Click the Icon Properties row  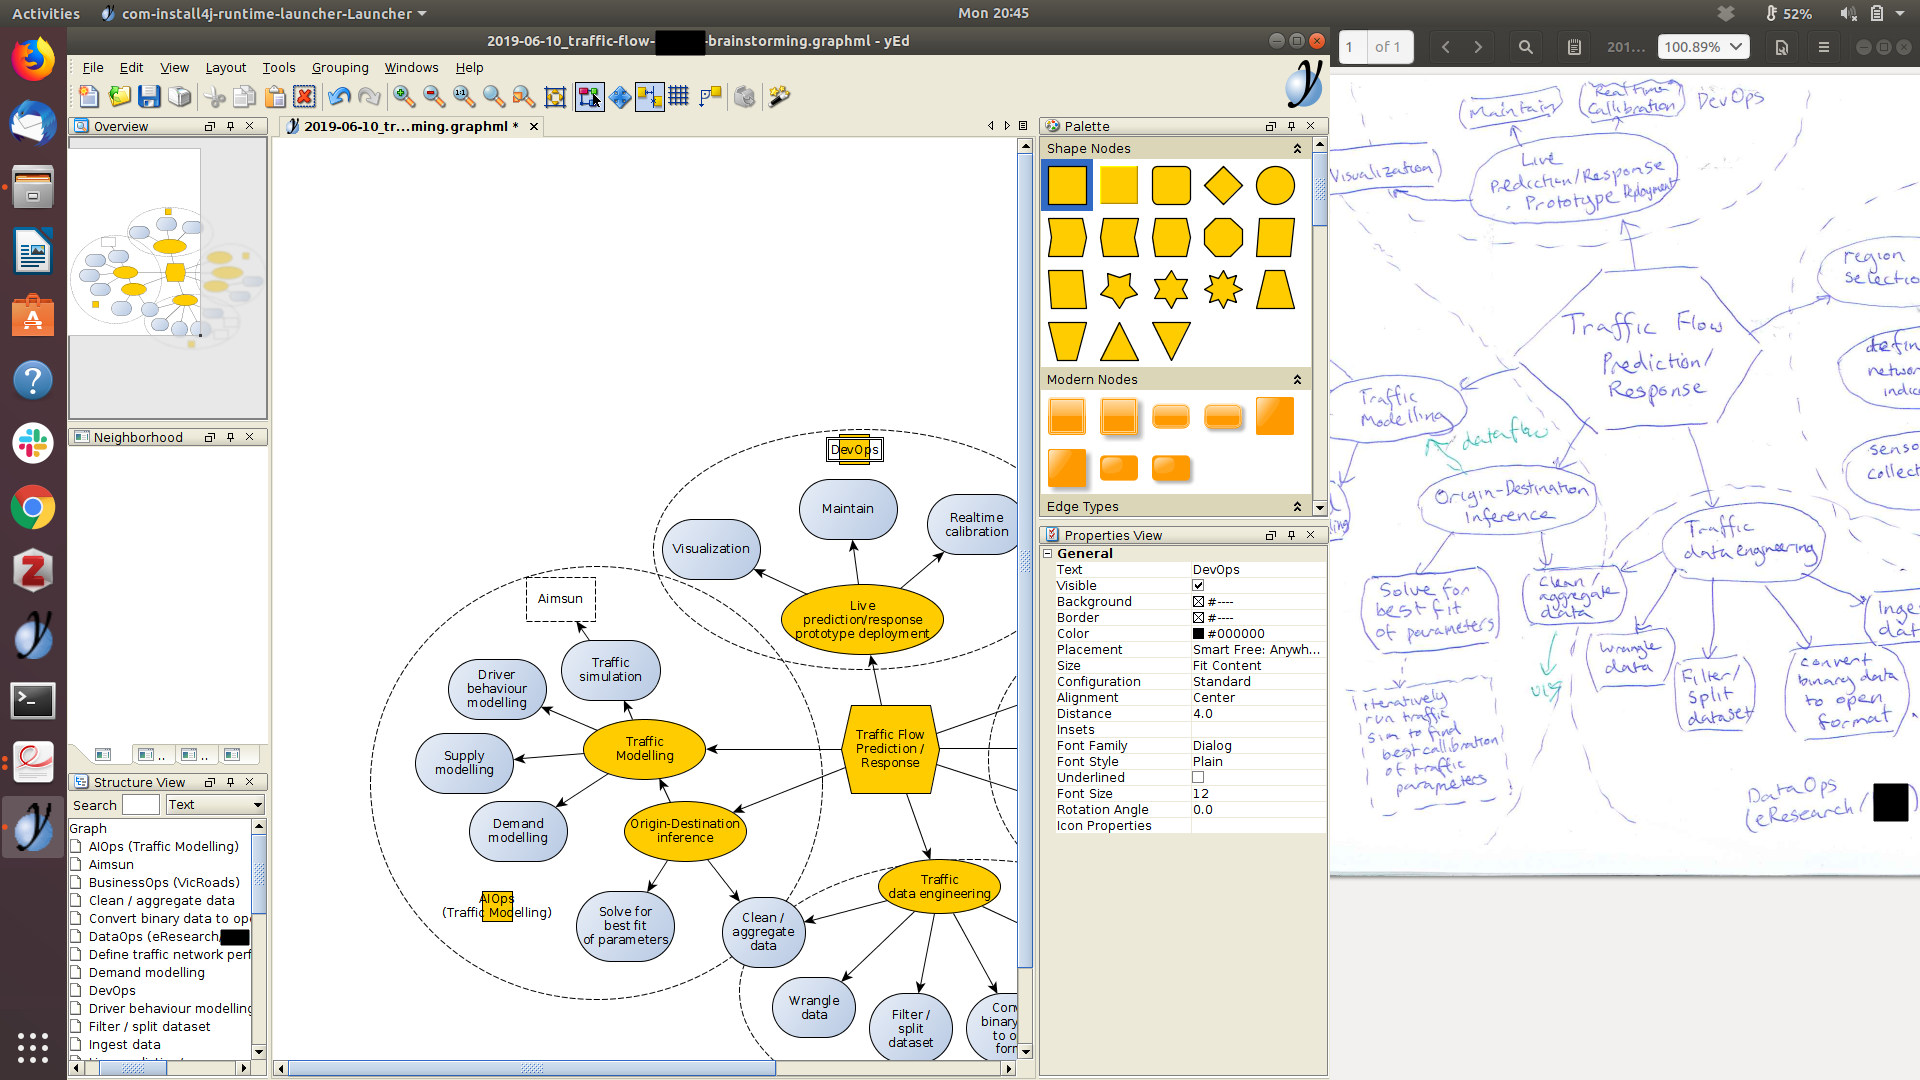(x=1104, y=826)
